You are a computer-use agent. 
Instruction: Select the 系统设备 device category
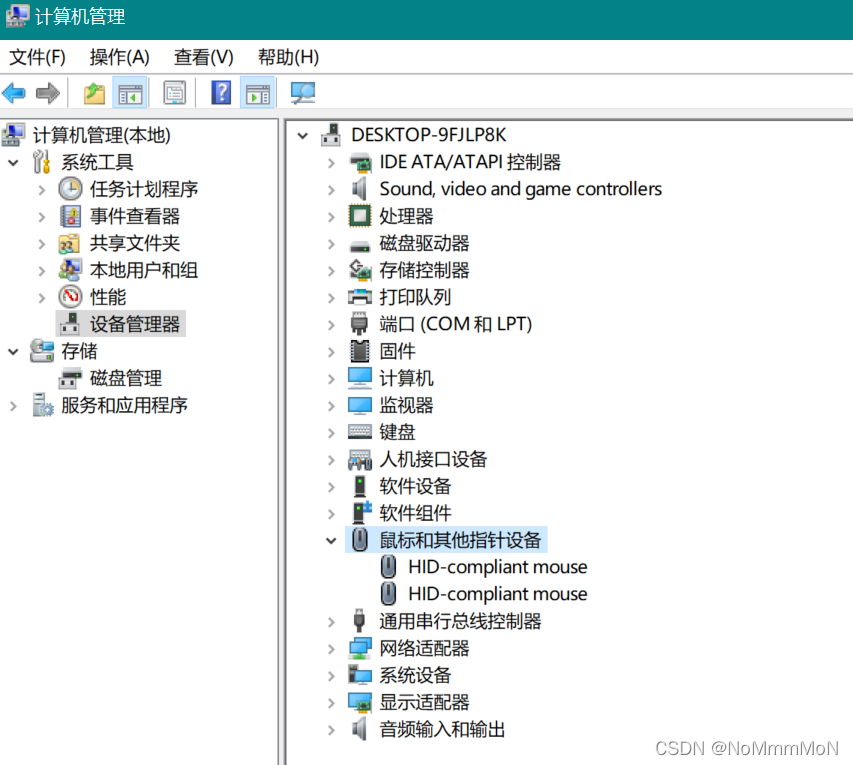(415, 675)
